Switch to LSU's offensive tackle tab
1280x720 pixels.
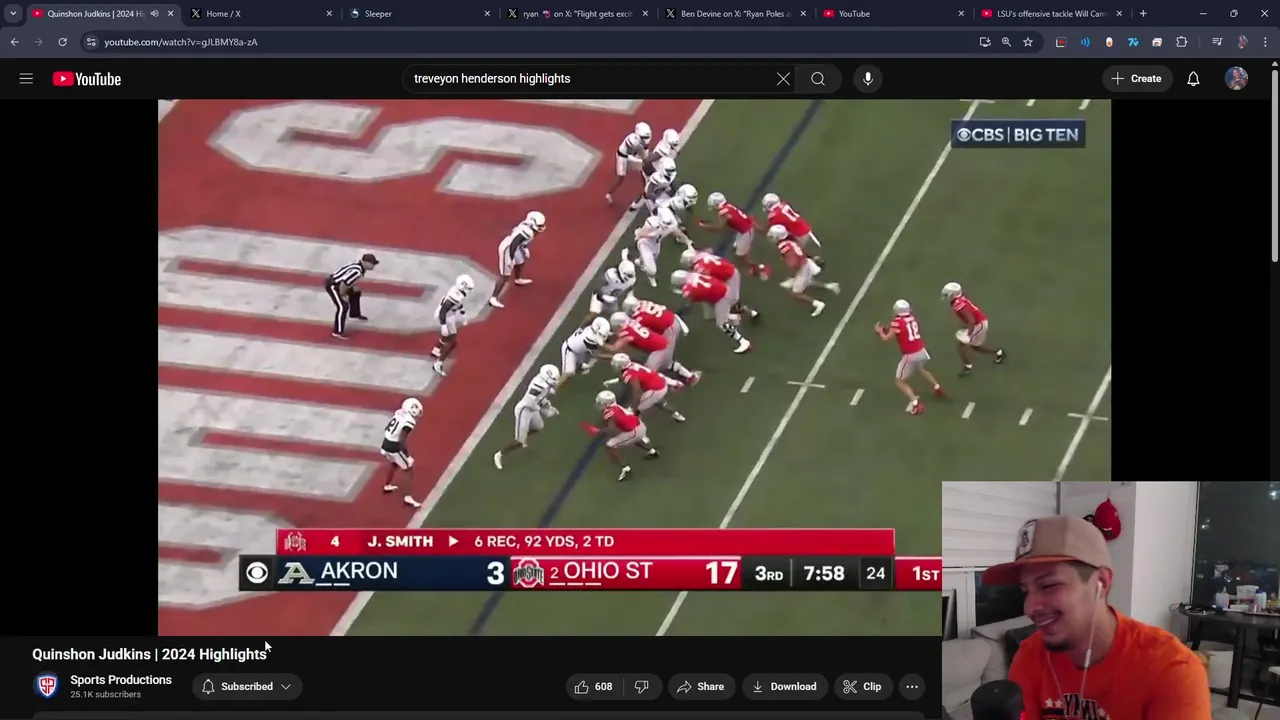click(x=1052, y=14)
